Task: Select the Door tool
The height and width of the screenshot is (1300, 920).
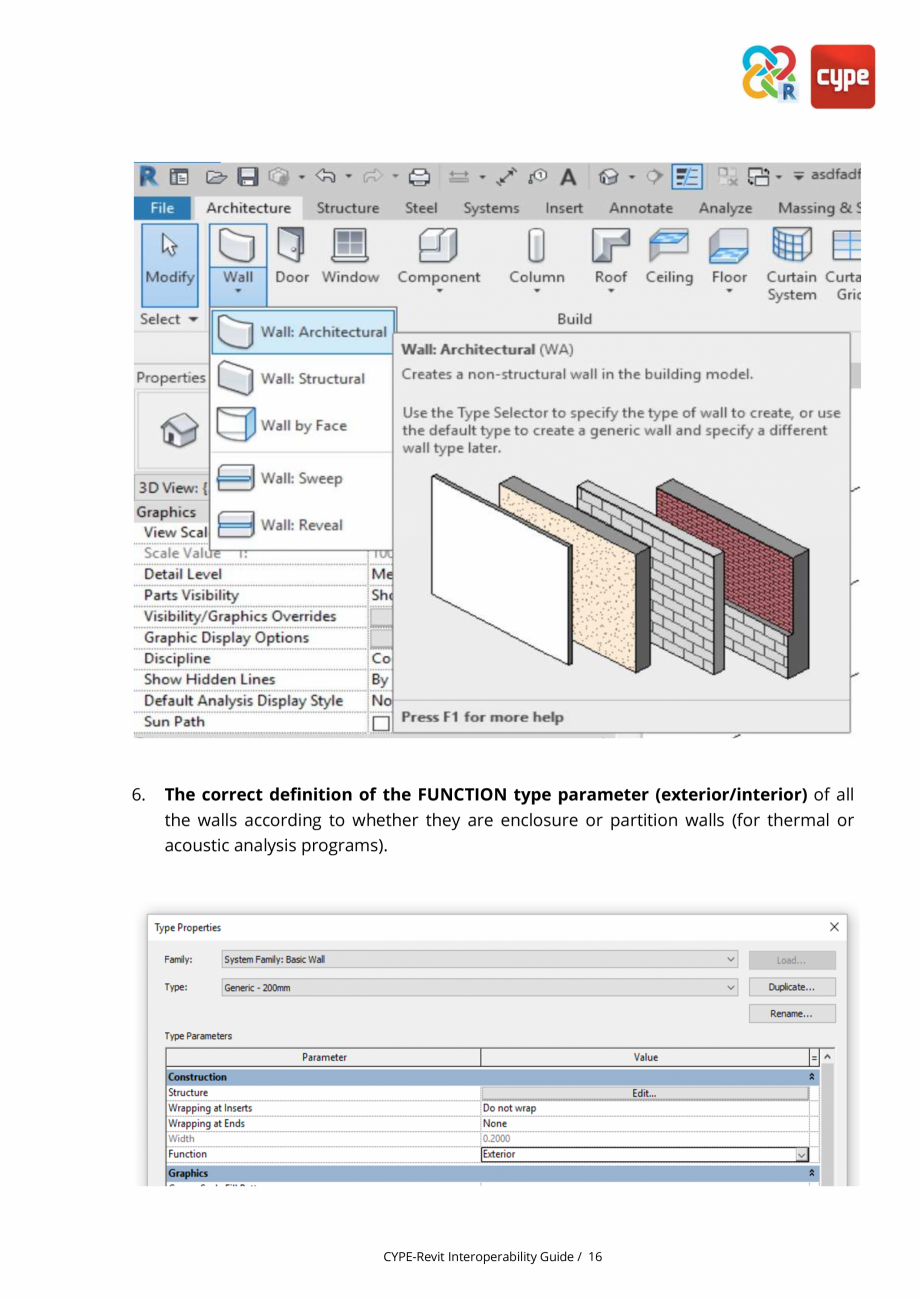Action: (291, 253)
